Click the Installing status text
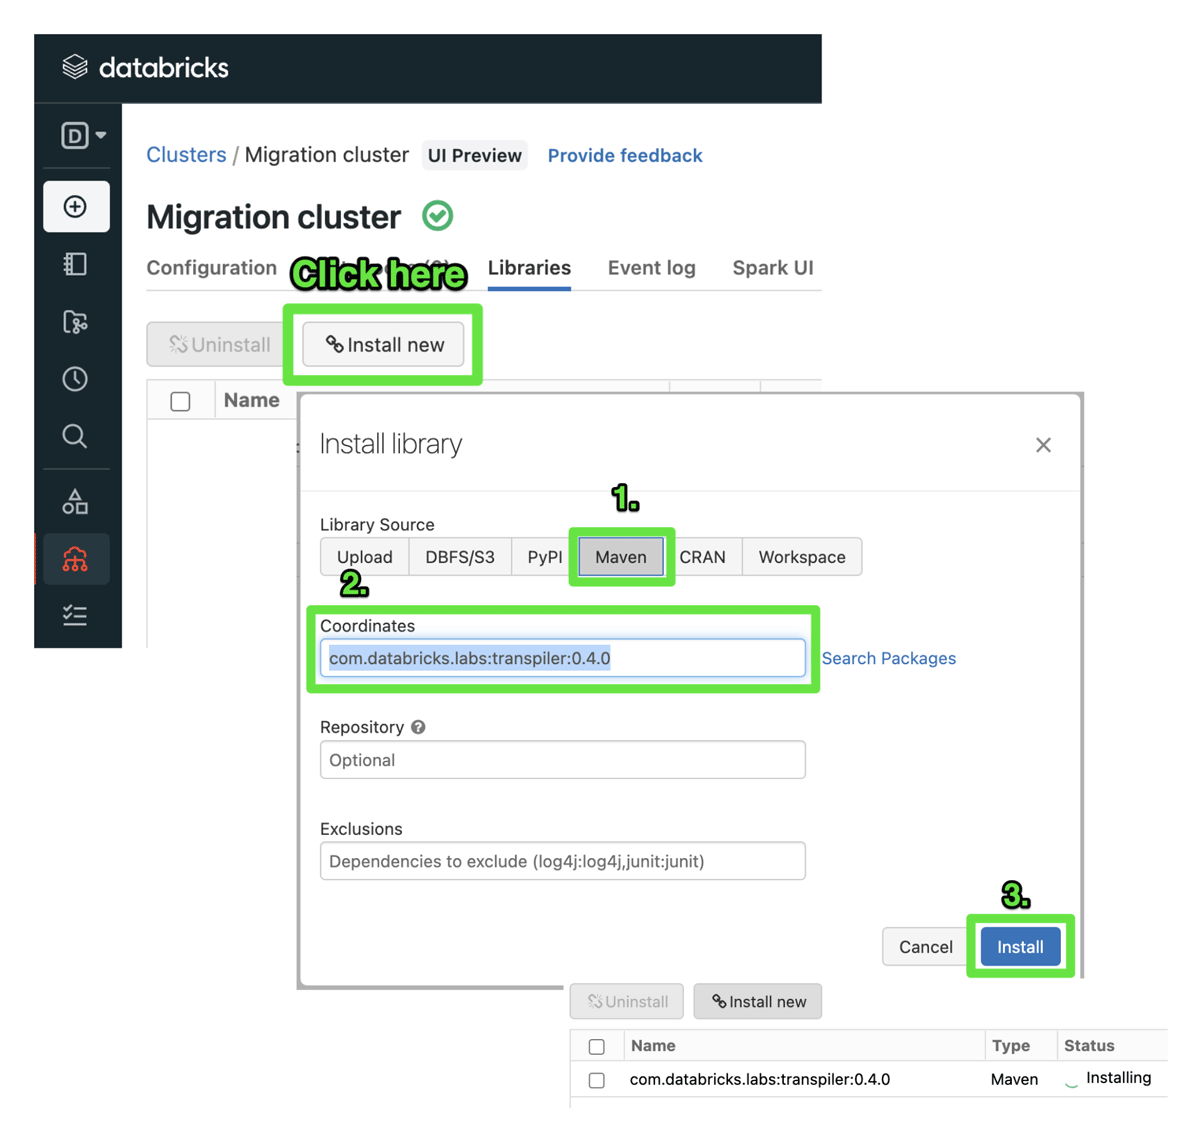 [1119, 1078]
